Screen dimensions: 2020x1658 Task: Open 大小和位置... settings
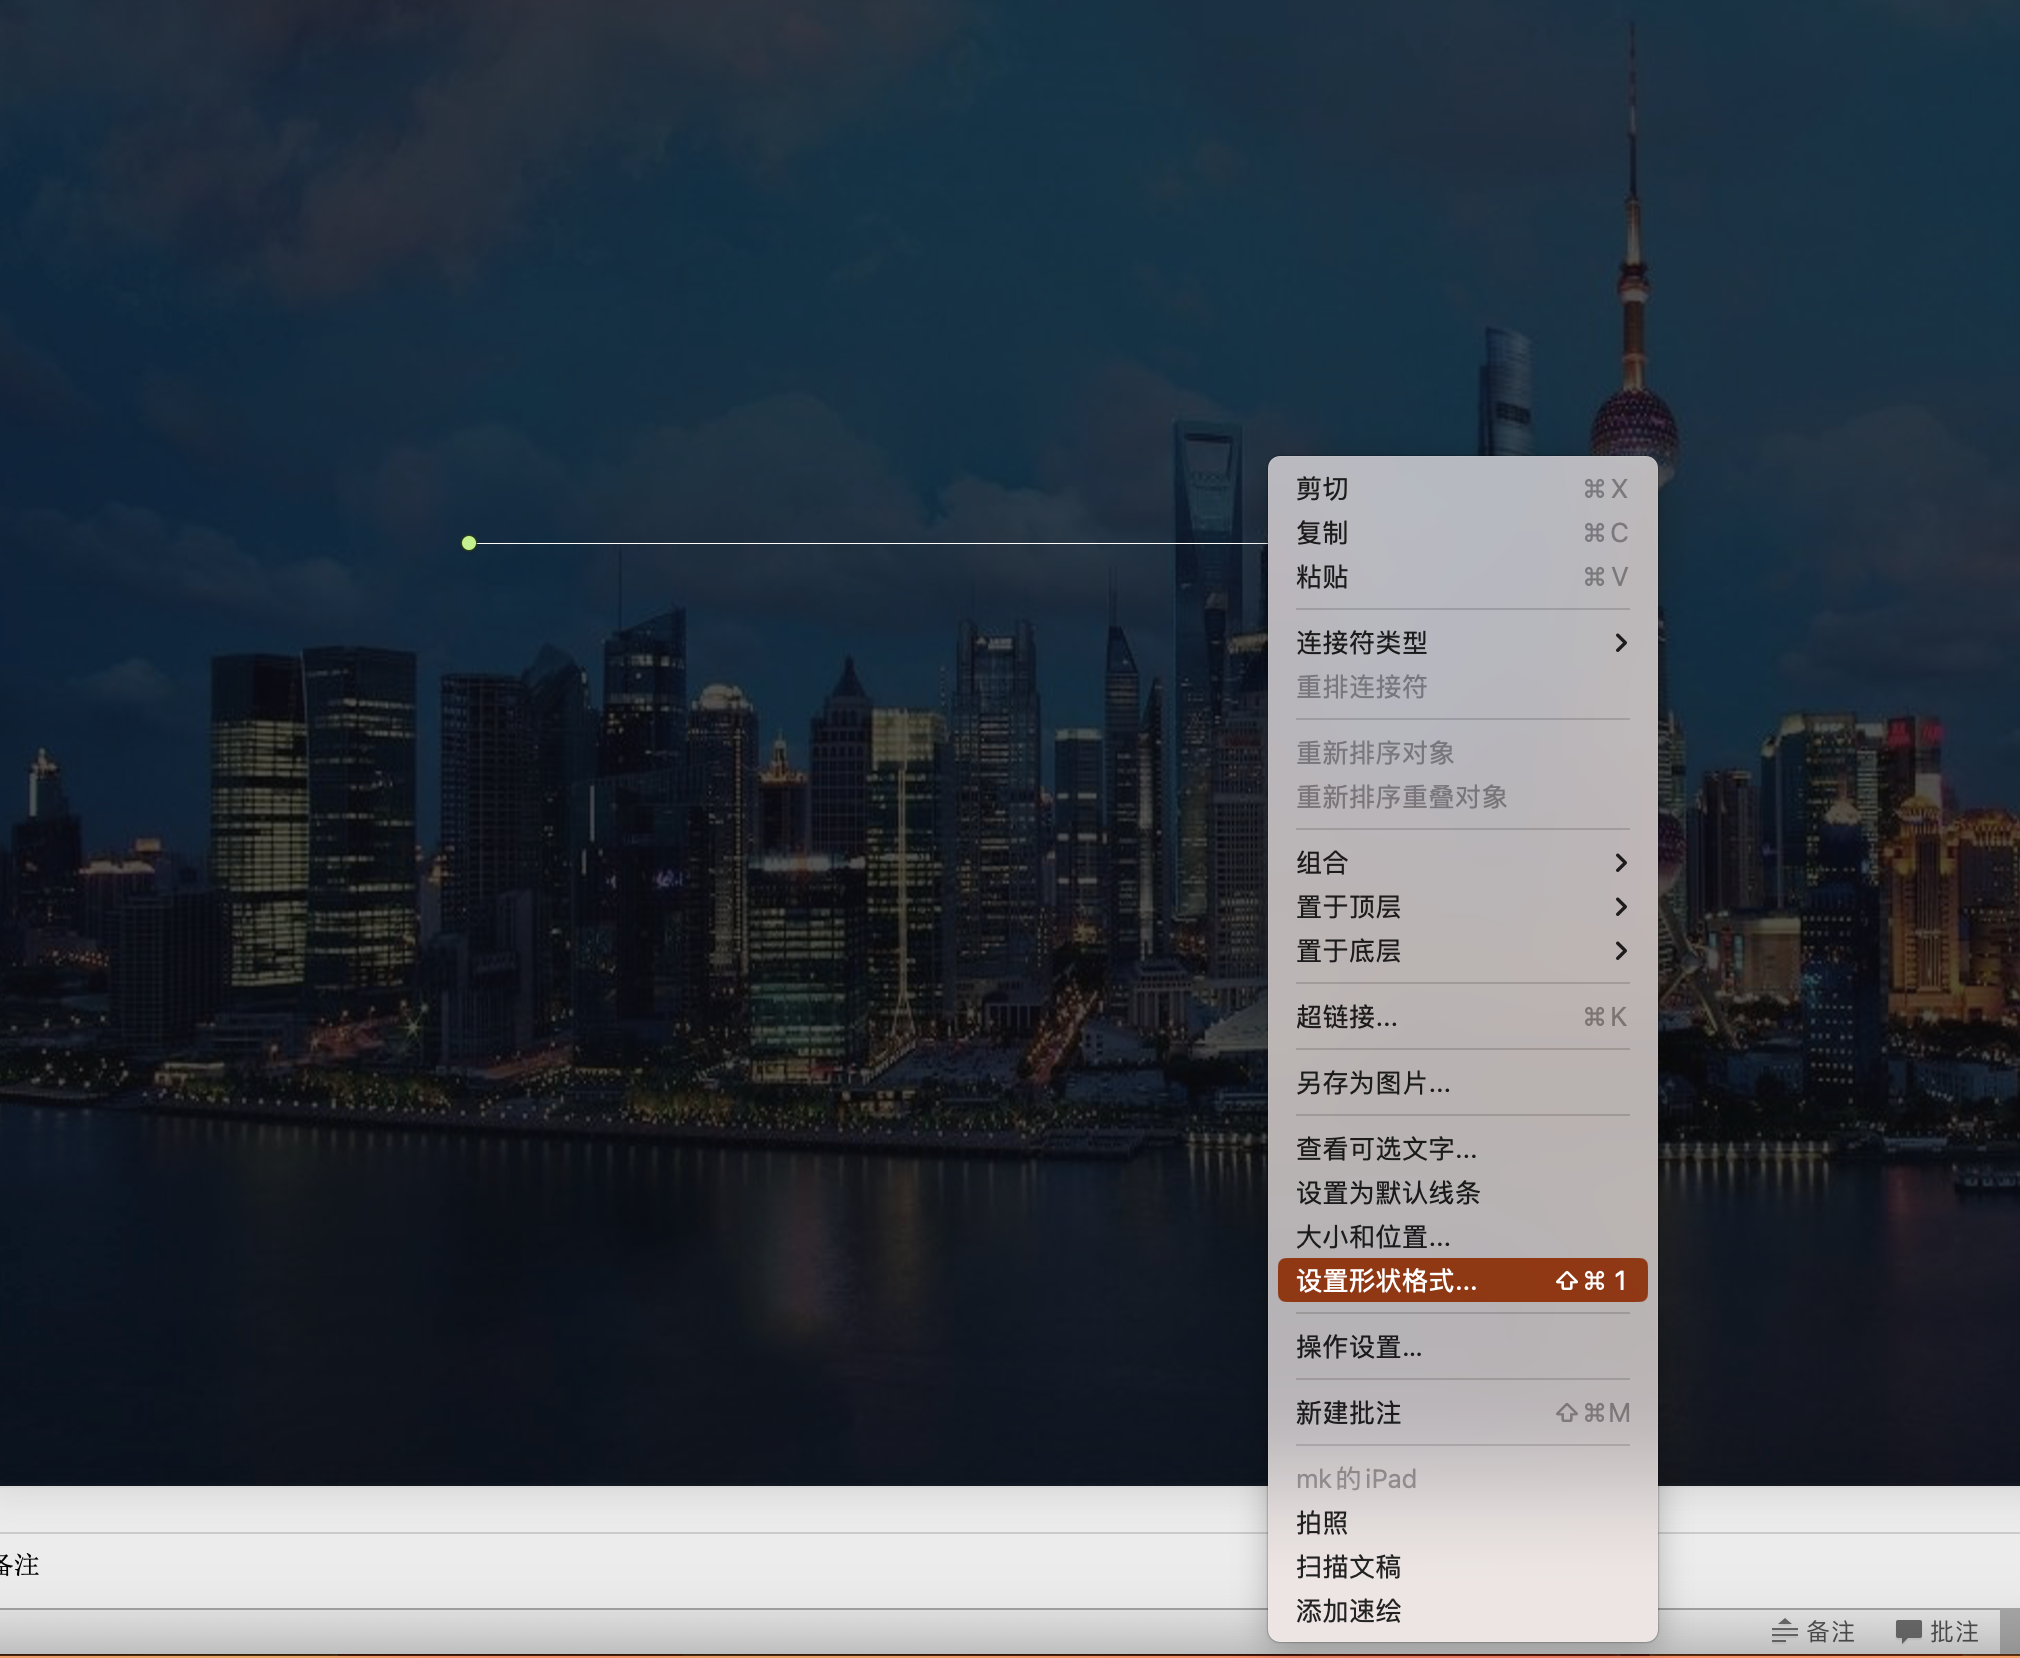1373,1237
